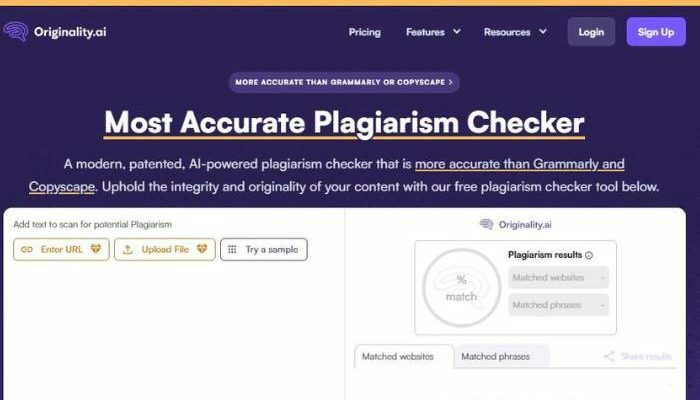Screen dimensions: 700x400
Task: Click the blank text area for plagiarism scanning
Action: (x=175, y=330)
